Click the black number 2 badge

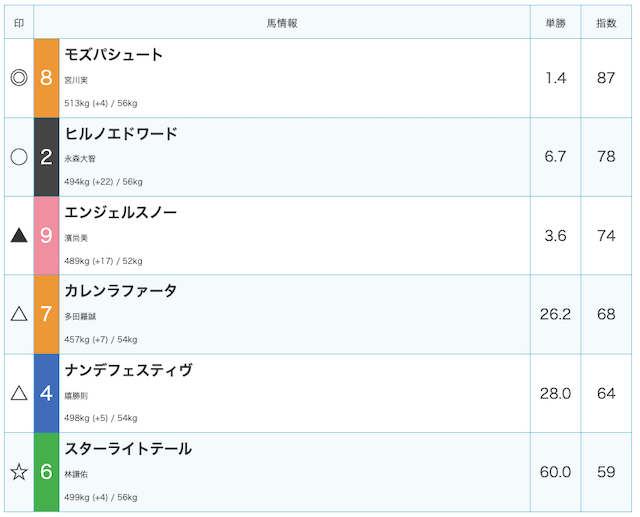(47, 157)
